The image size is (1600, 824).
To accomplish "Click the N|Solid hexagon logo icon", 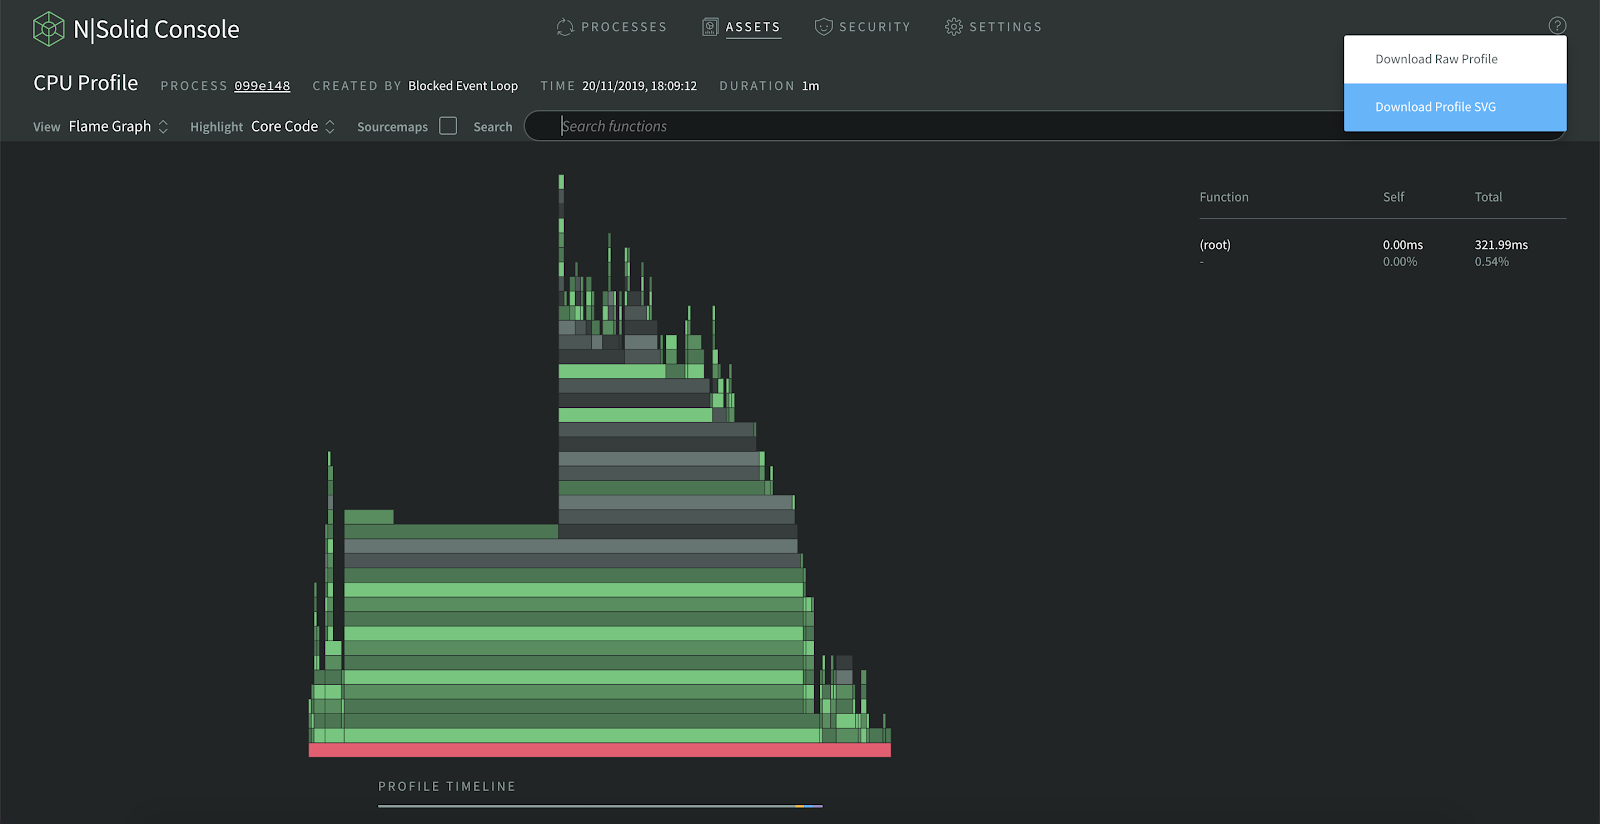I will click(x=48, y=29).
